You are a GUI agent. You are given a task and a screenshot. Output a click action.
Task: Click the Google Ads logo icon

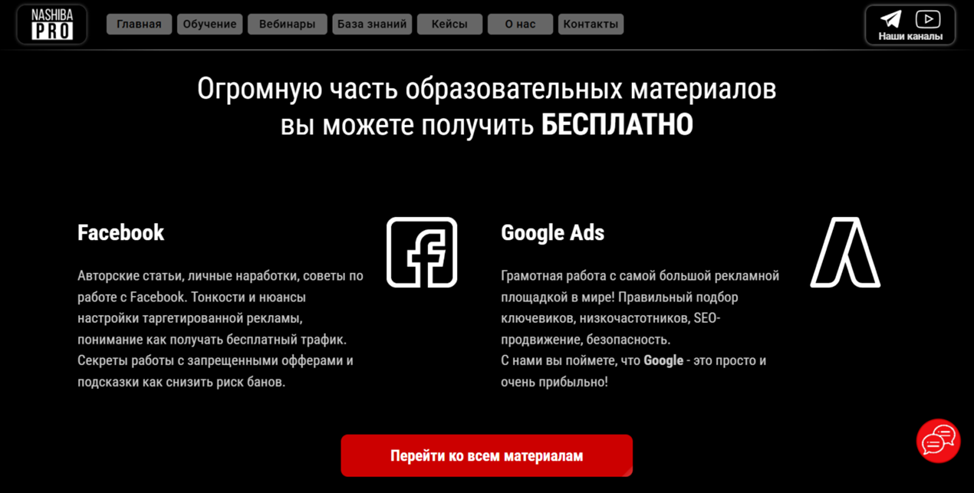point(845,253)
